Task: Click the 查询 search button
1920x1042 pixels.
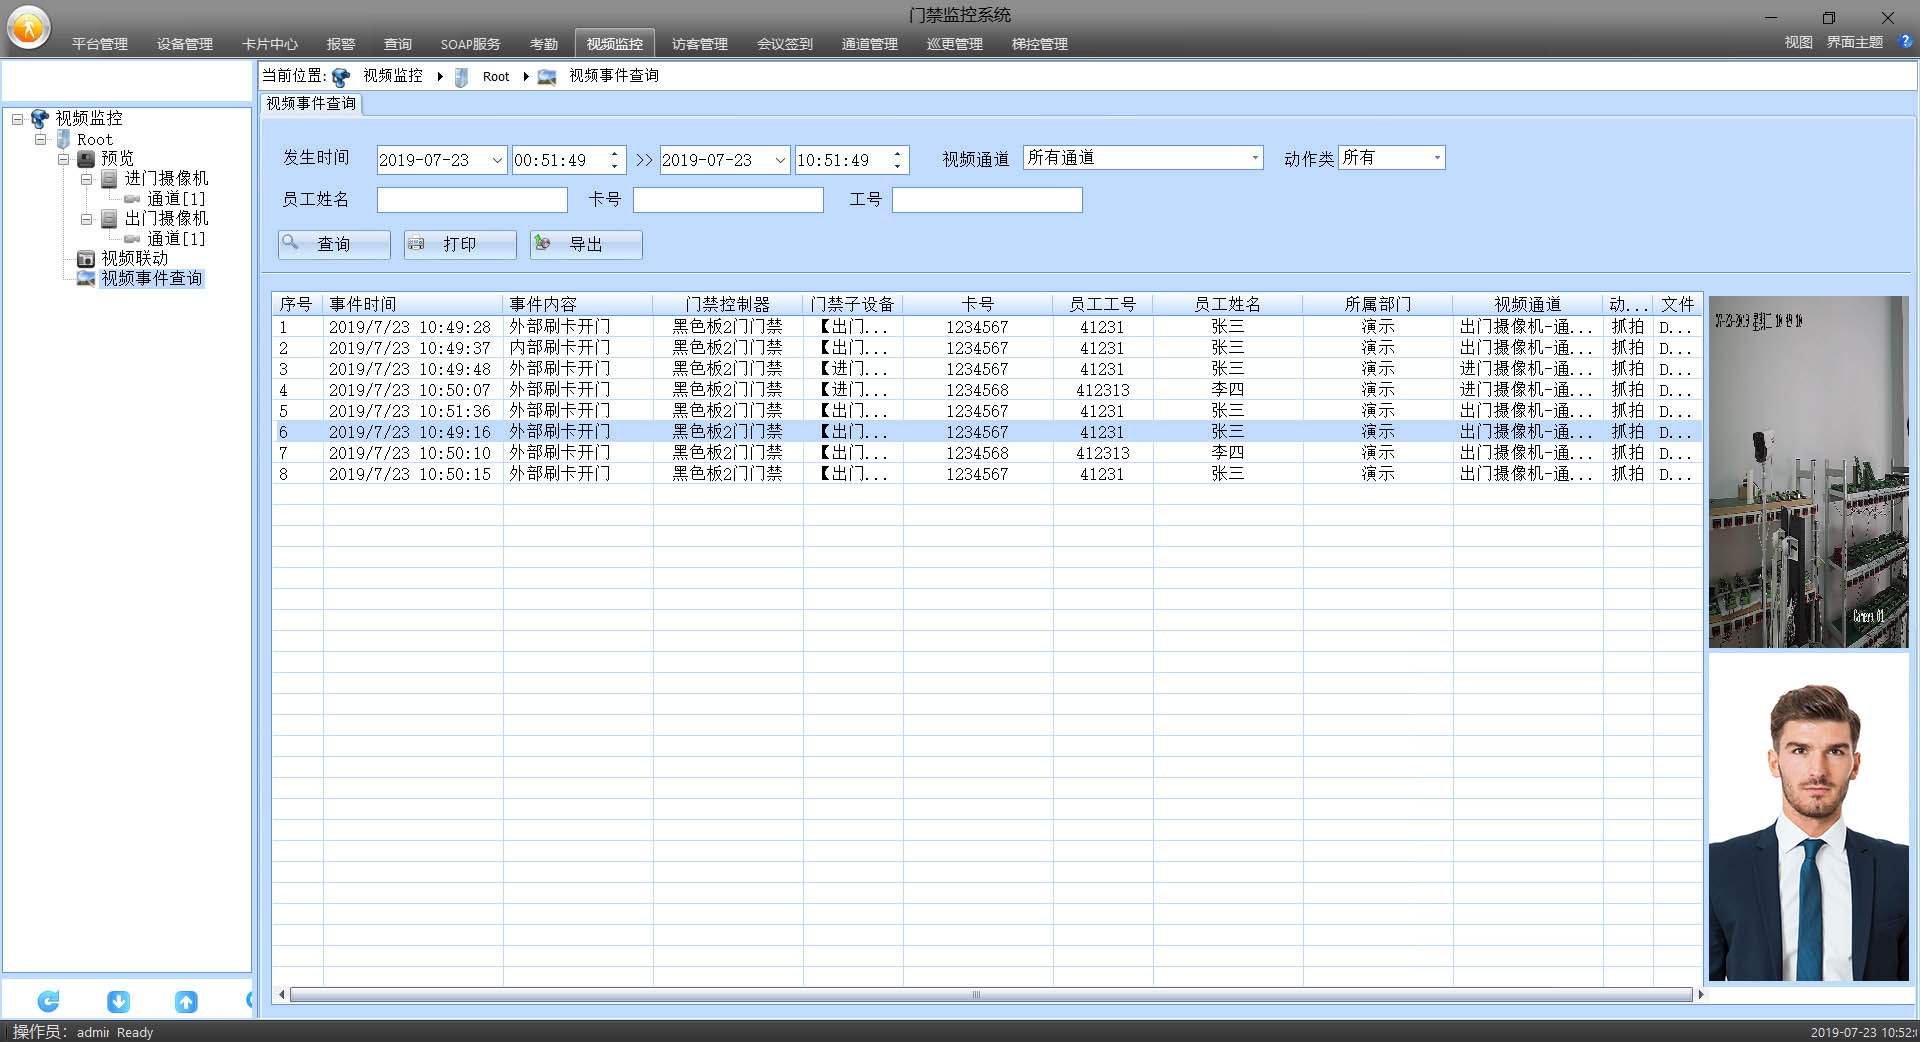Action: coord(334,244)
